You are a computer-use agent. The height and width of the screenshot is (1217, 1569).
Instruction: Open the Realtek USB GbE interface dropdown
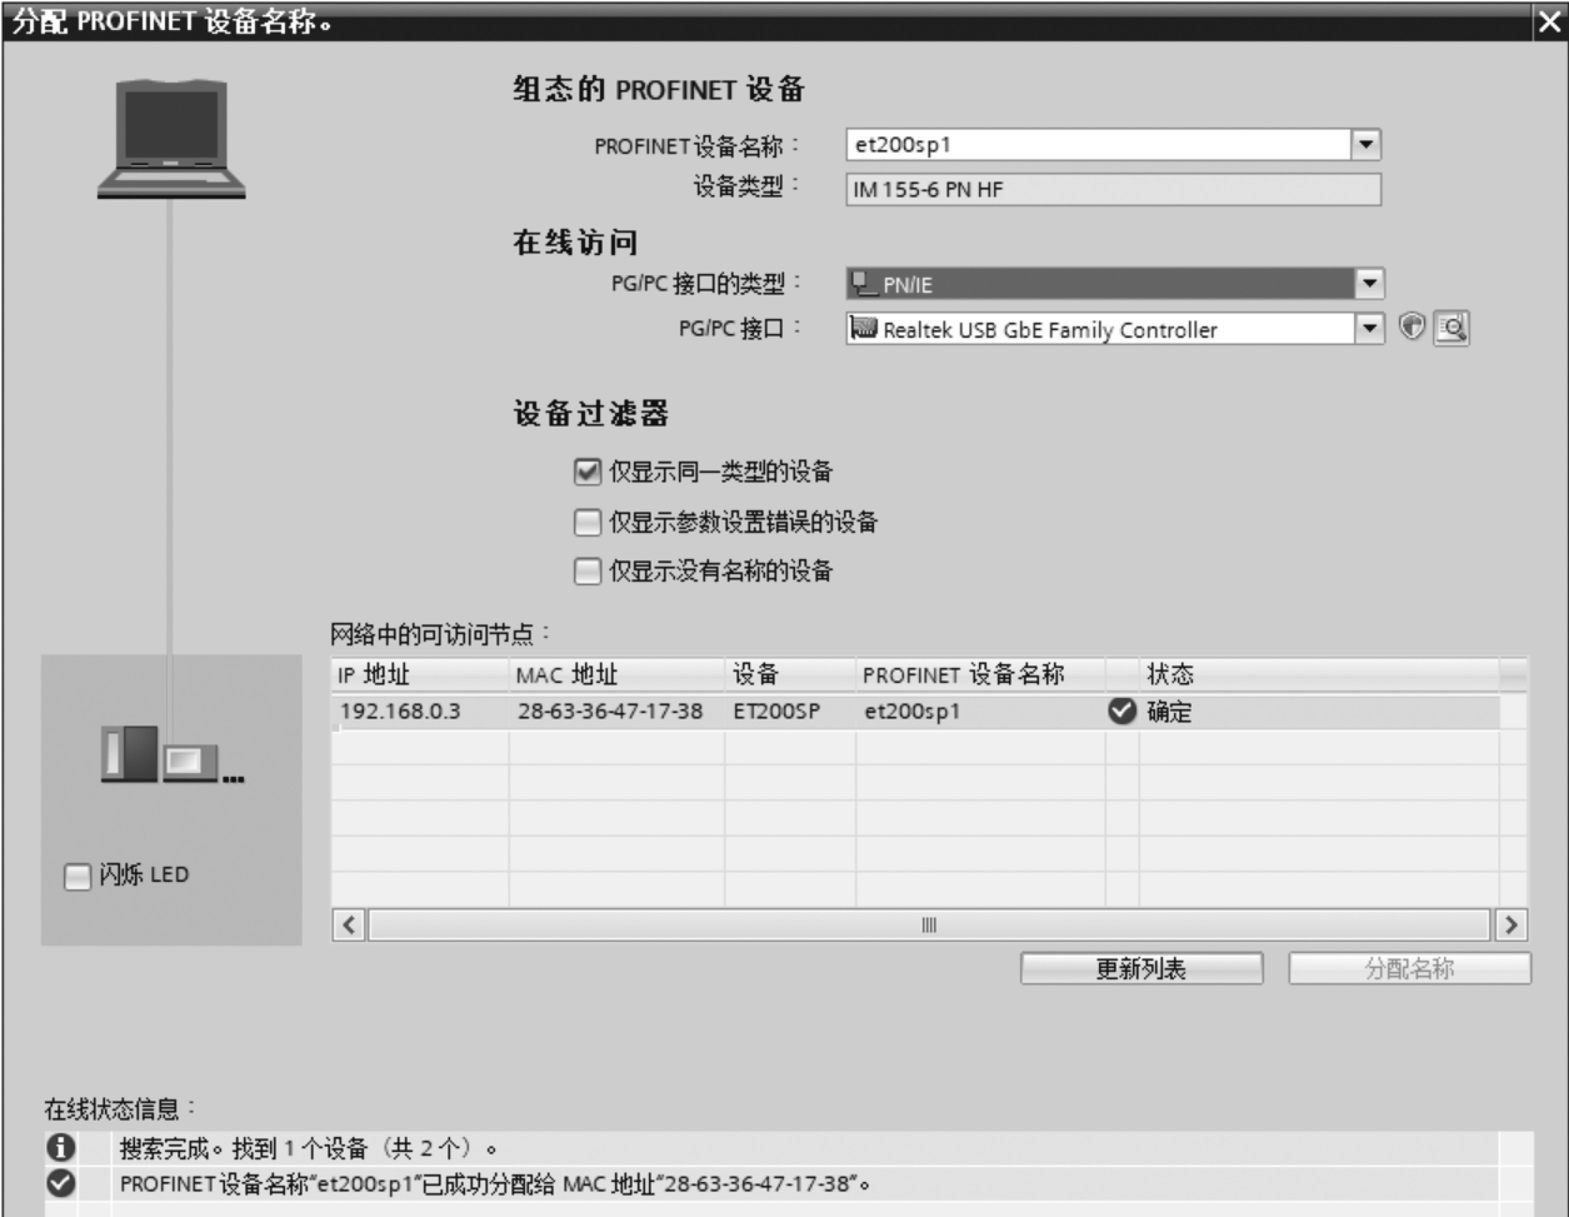[x=1369, y=328]
